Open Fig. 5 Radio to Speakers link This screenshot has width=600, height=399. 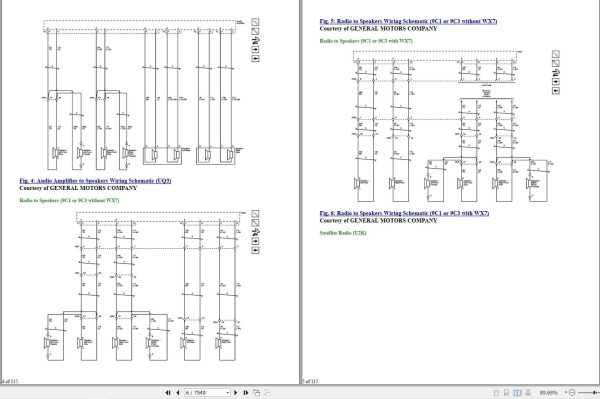(x=408, y=21)
